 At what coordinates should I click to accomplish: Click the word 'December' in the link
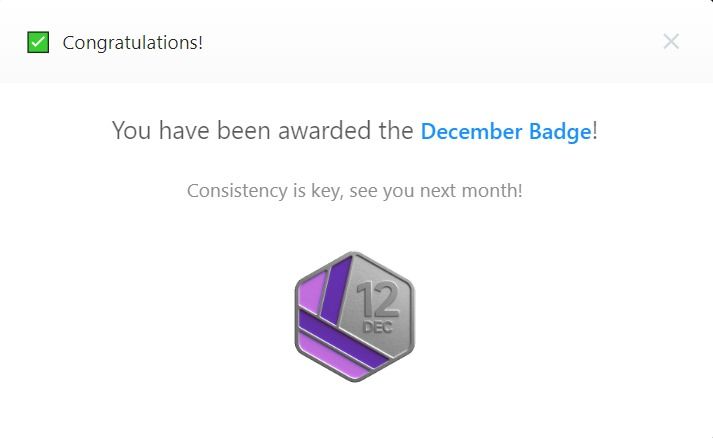point(471,131)
